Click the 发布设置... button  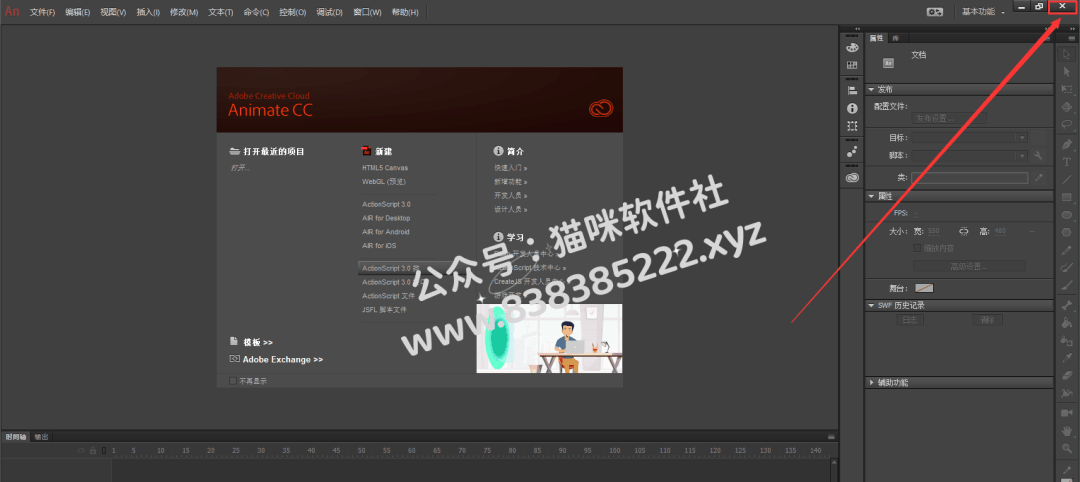pyautogui.click(x=949, y=118)
